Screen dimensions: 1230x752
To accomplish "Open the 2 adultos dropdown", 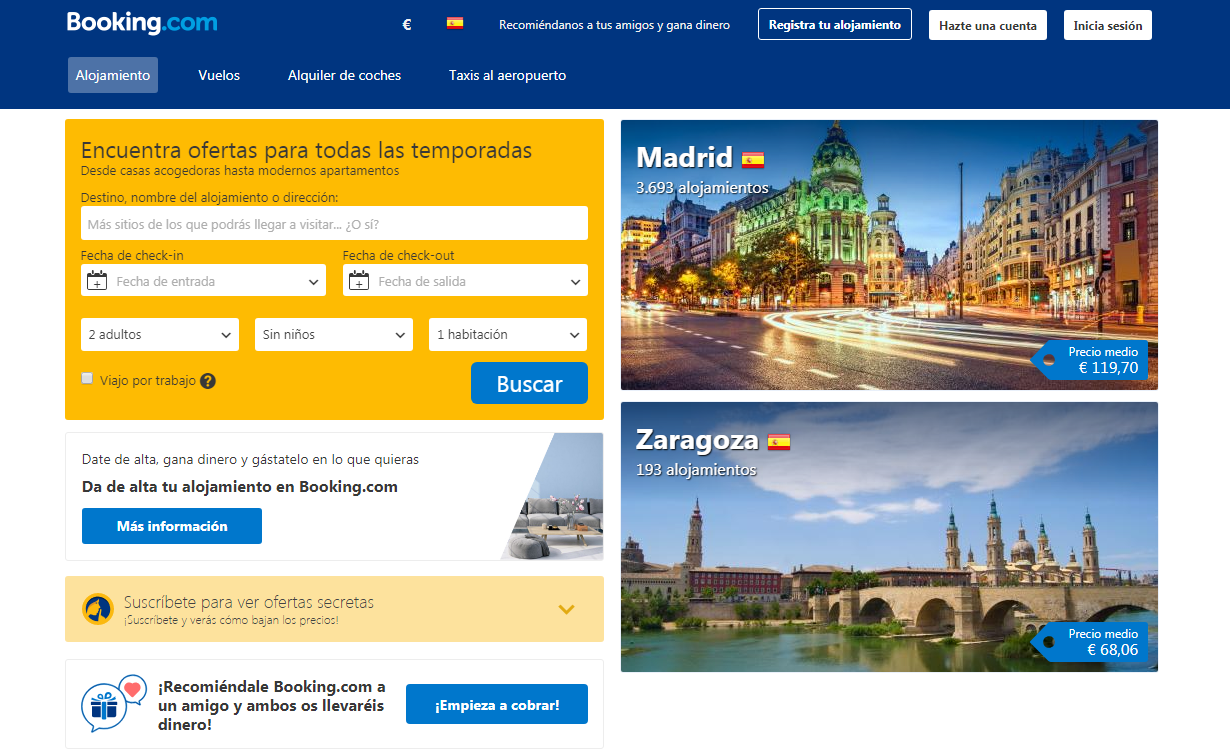I will [160, 335].
